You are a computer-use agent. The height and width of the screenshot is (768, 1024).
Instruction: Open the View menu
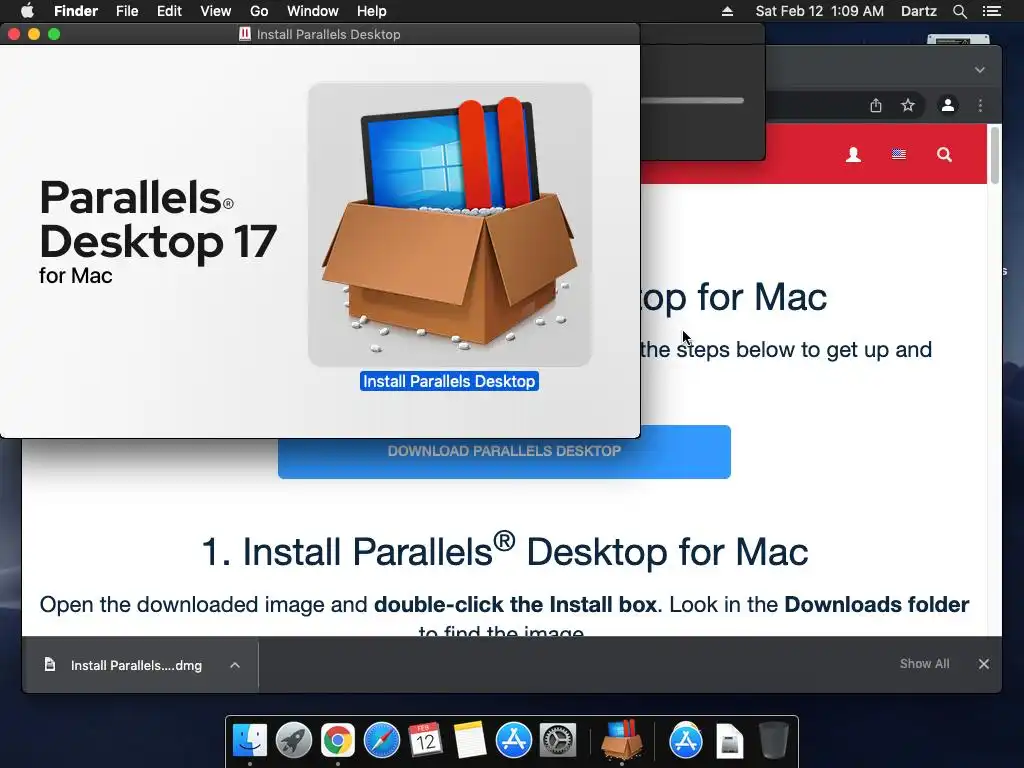tap(216, 11)
